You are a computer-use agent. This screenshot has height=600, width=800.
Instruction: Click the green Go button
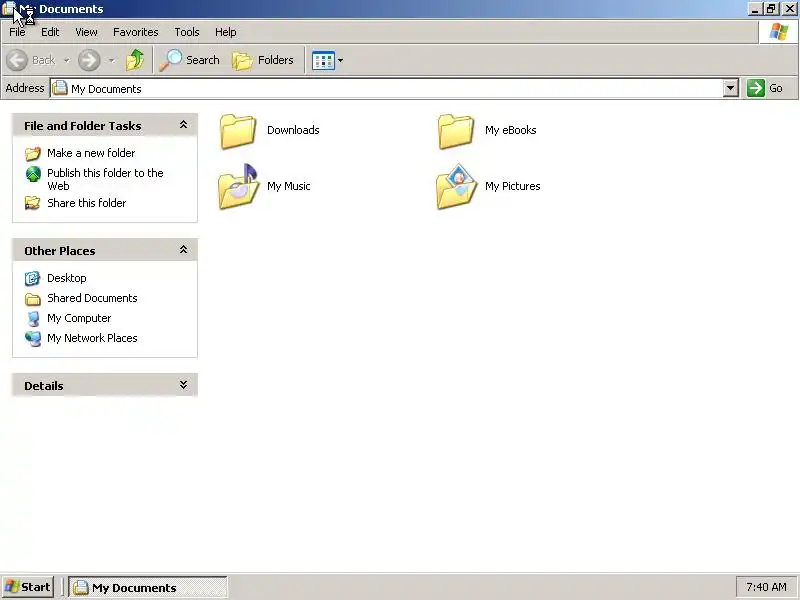pos(765,88)
